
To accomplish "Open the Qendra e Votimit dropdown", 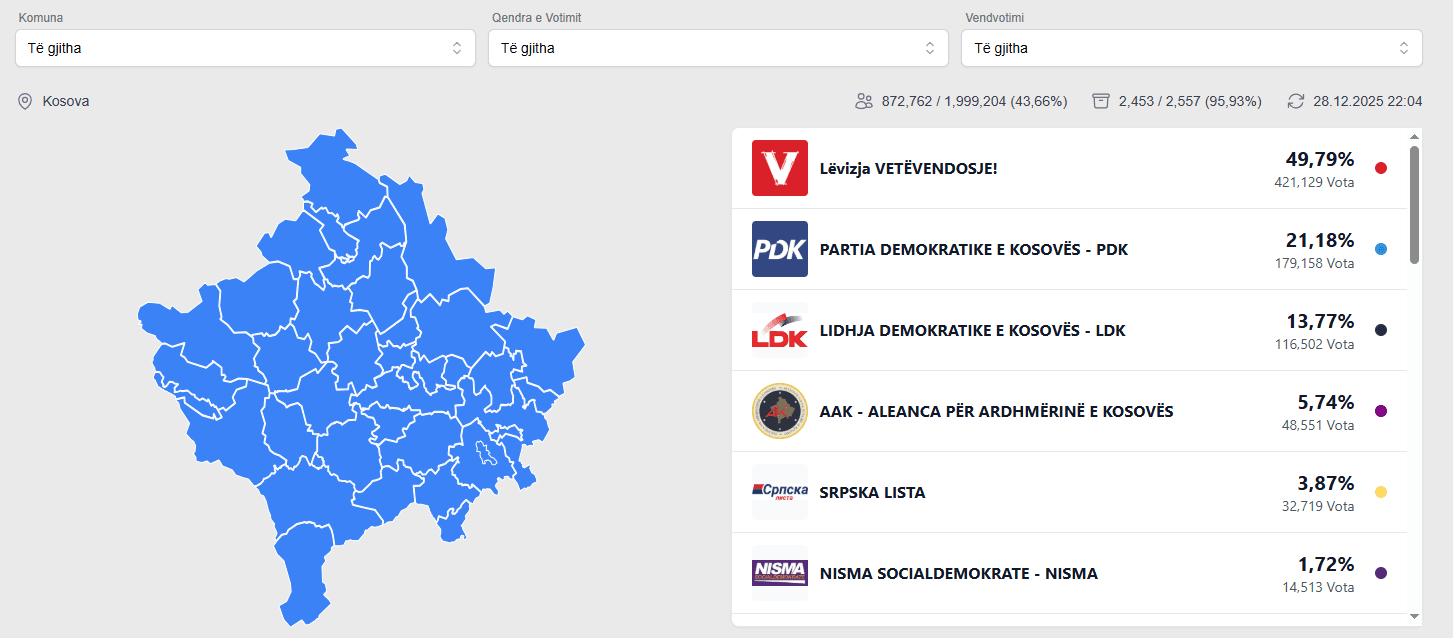I will 718,47.
